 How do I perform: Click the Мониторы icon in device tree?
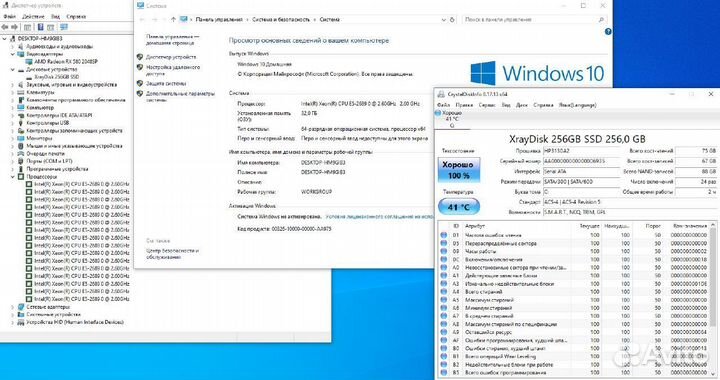[21, 138]
